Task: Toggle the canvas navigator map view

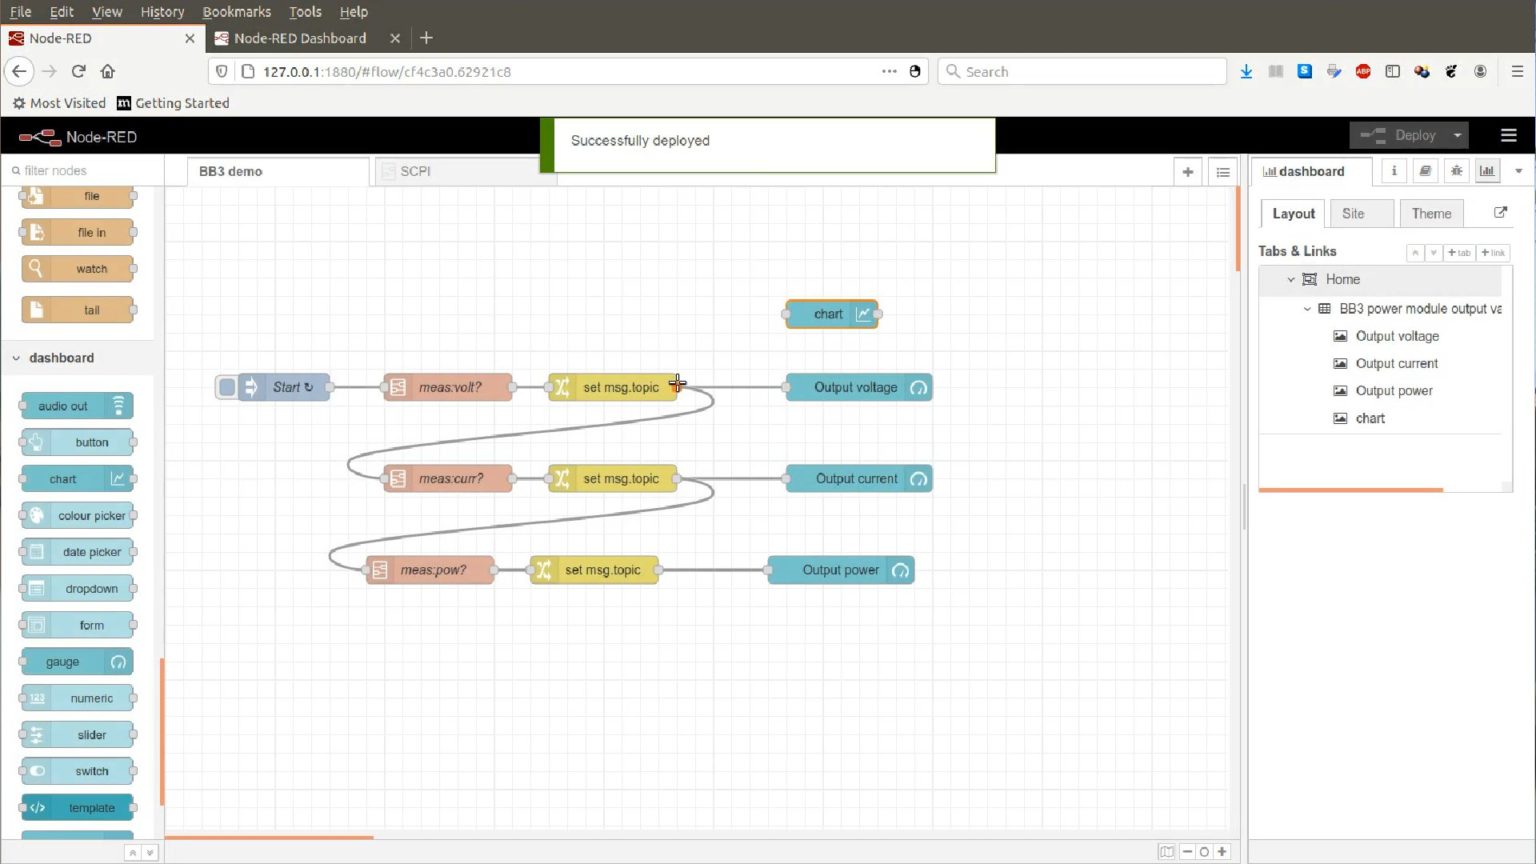Action: 1166,852
